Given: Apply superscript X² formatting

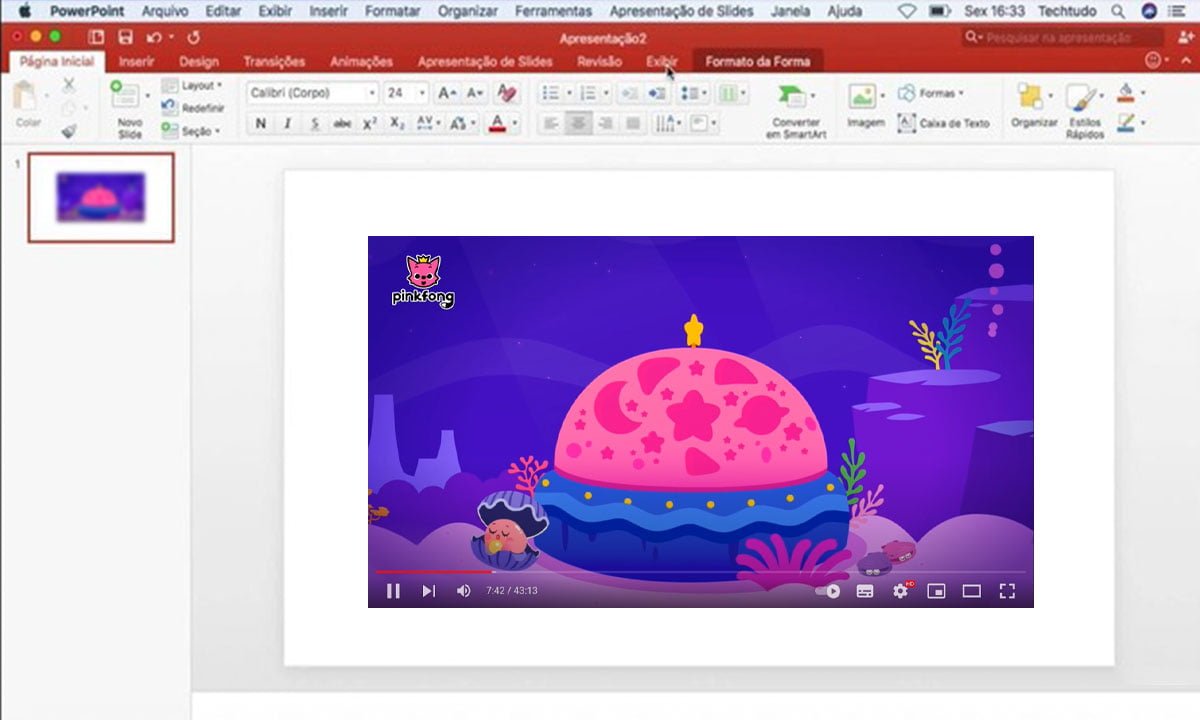Looking at the screenshot, I should (370, 124).
